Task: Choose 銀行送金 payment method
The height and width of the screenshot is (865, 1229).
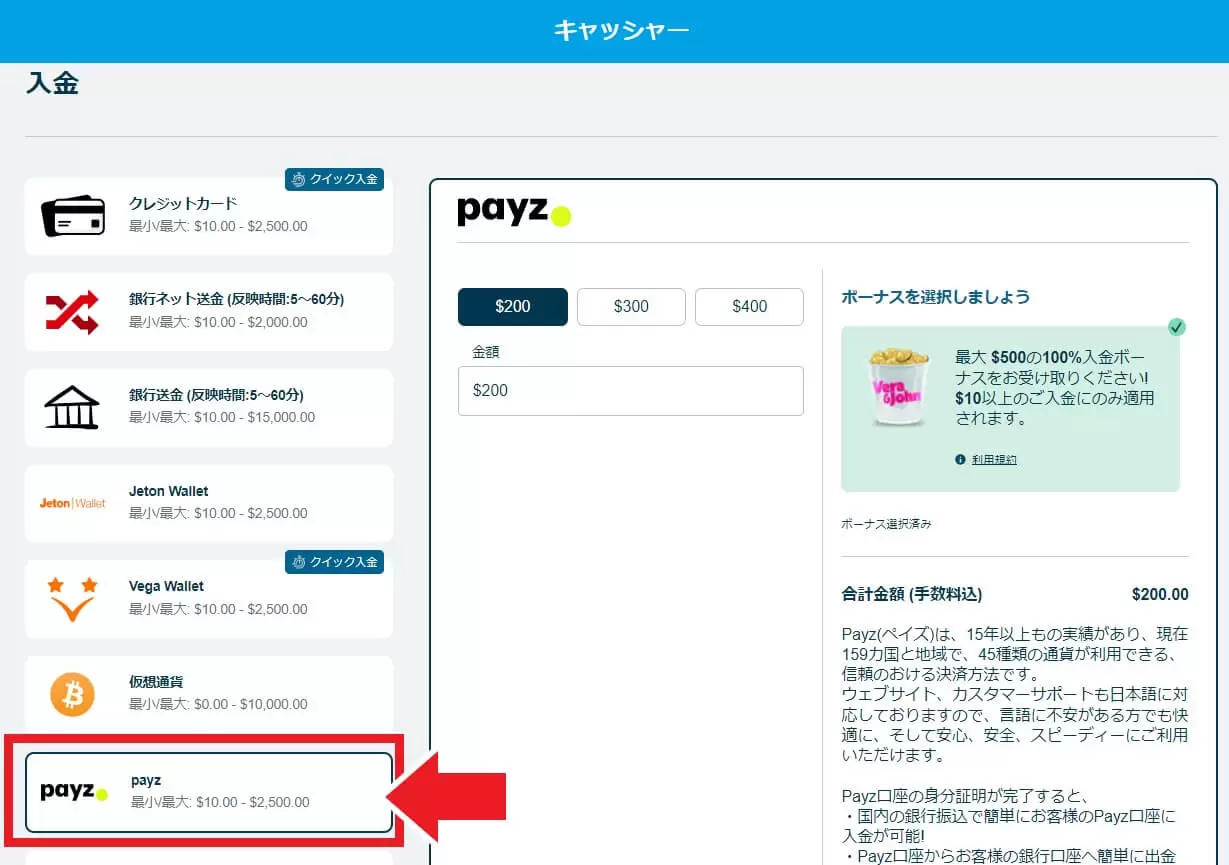Action: pyautogui.click(x=209, y=407)
